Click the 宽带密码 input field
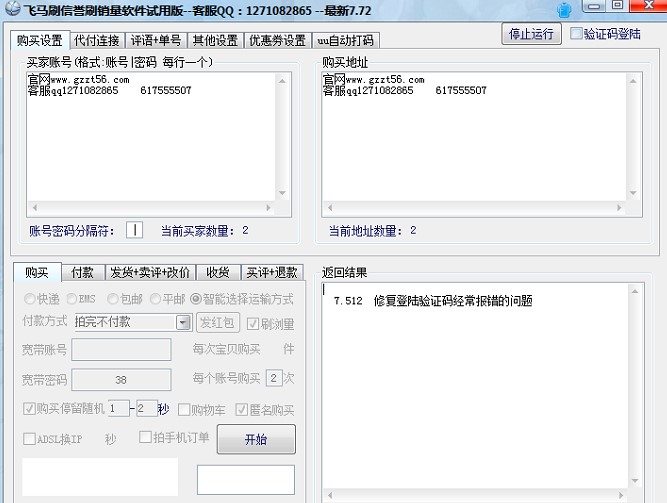The image size is (667, 503). [121, 380]
